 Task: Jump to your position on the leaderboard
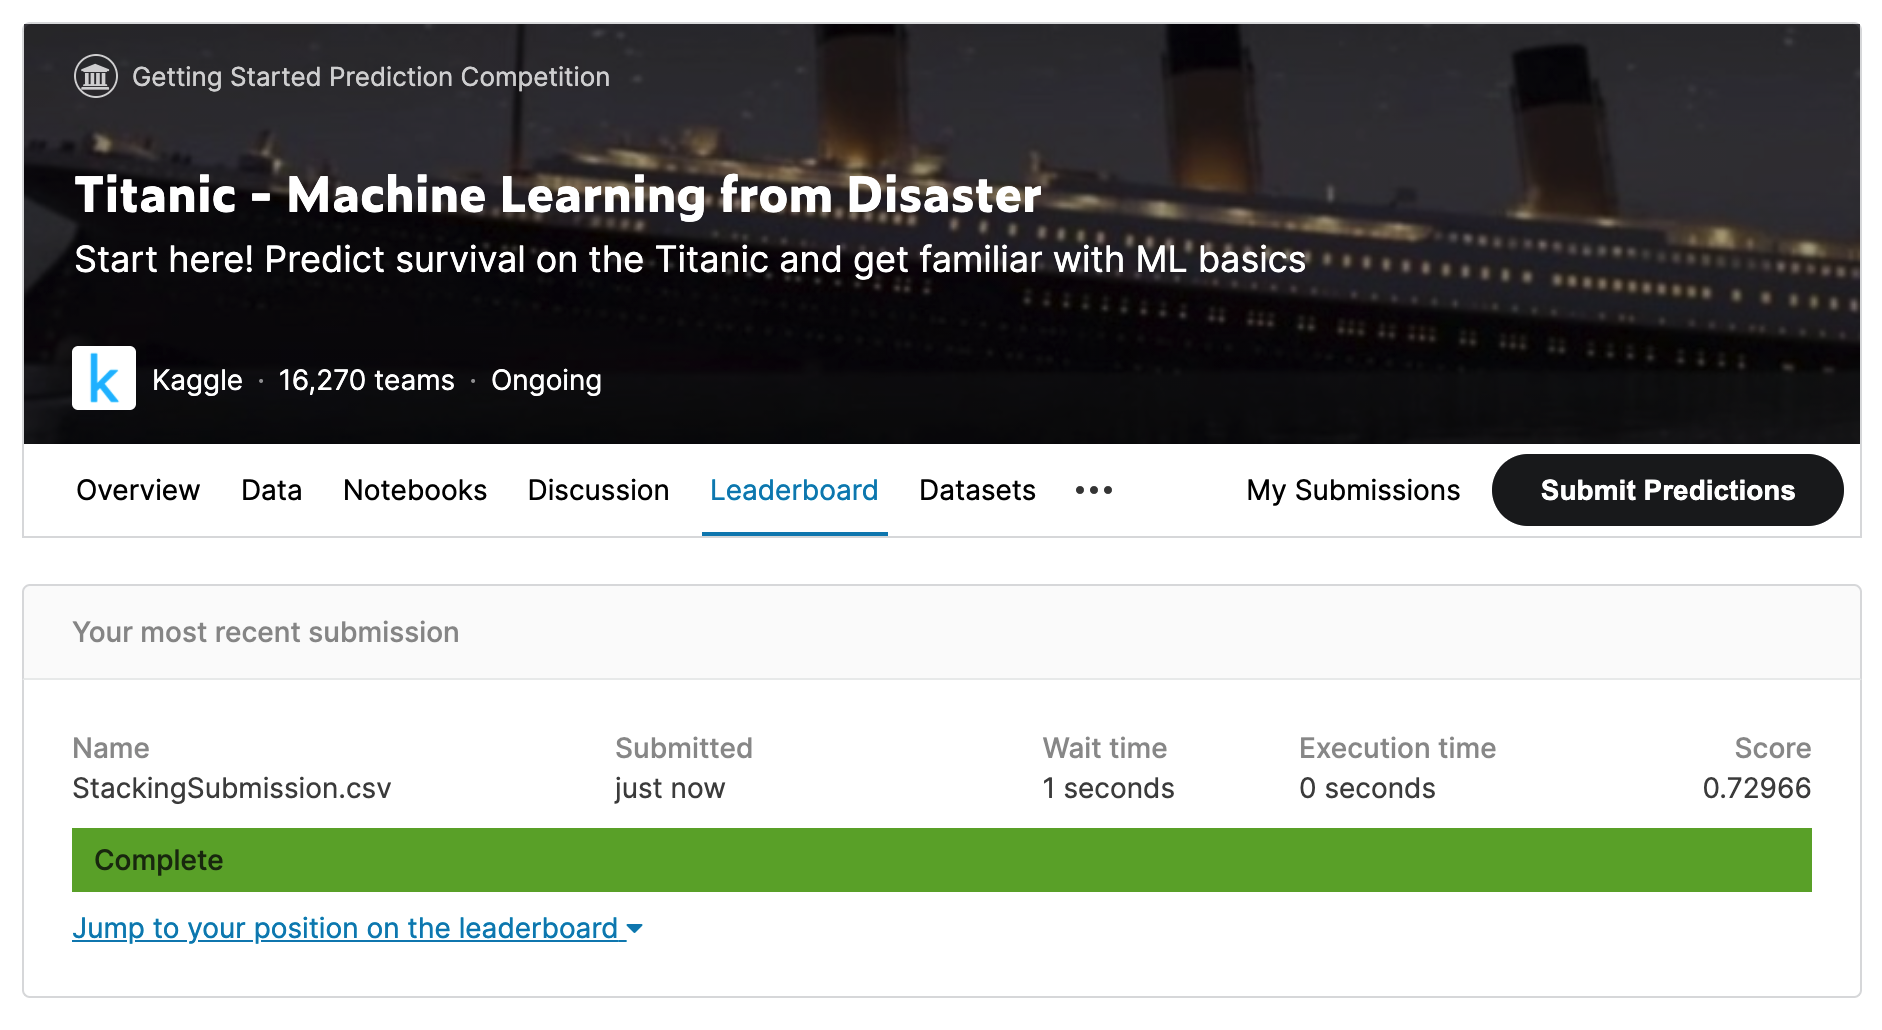345,929
